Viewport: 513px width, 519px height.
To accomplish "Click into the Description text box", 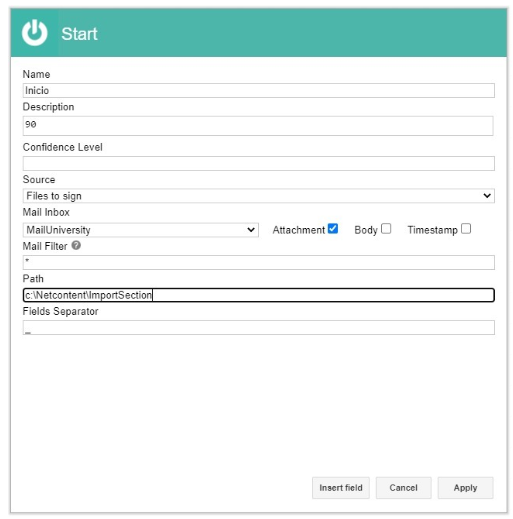I will (258, 126).
